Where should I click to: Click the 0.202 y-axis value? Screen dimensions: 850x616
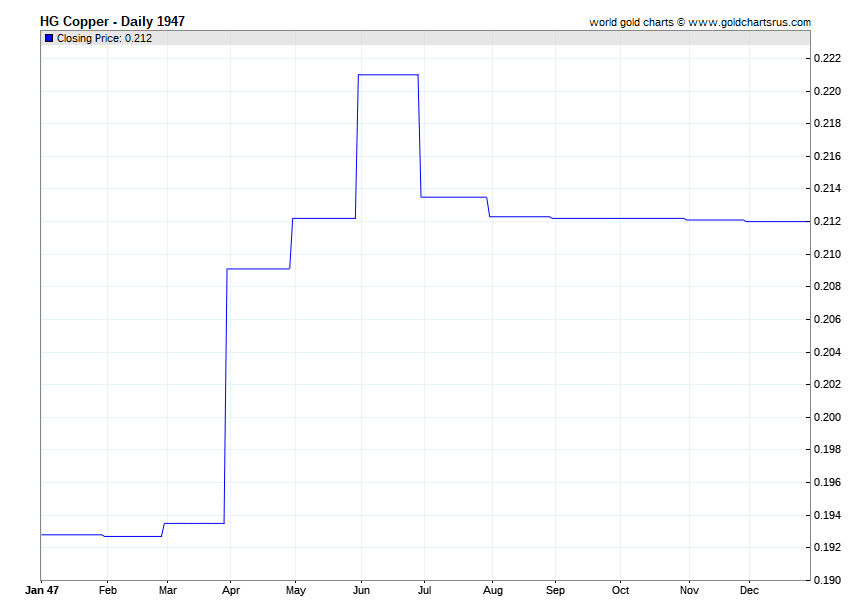[828, 384]
